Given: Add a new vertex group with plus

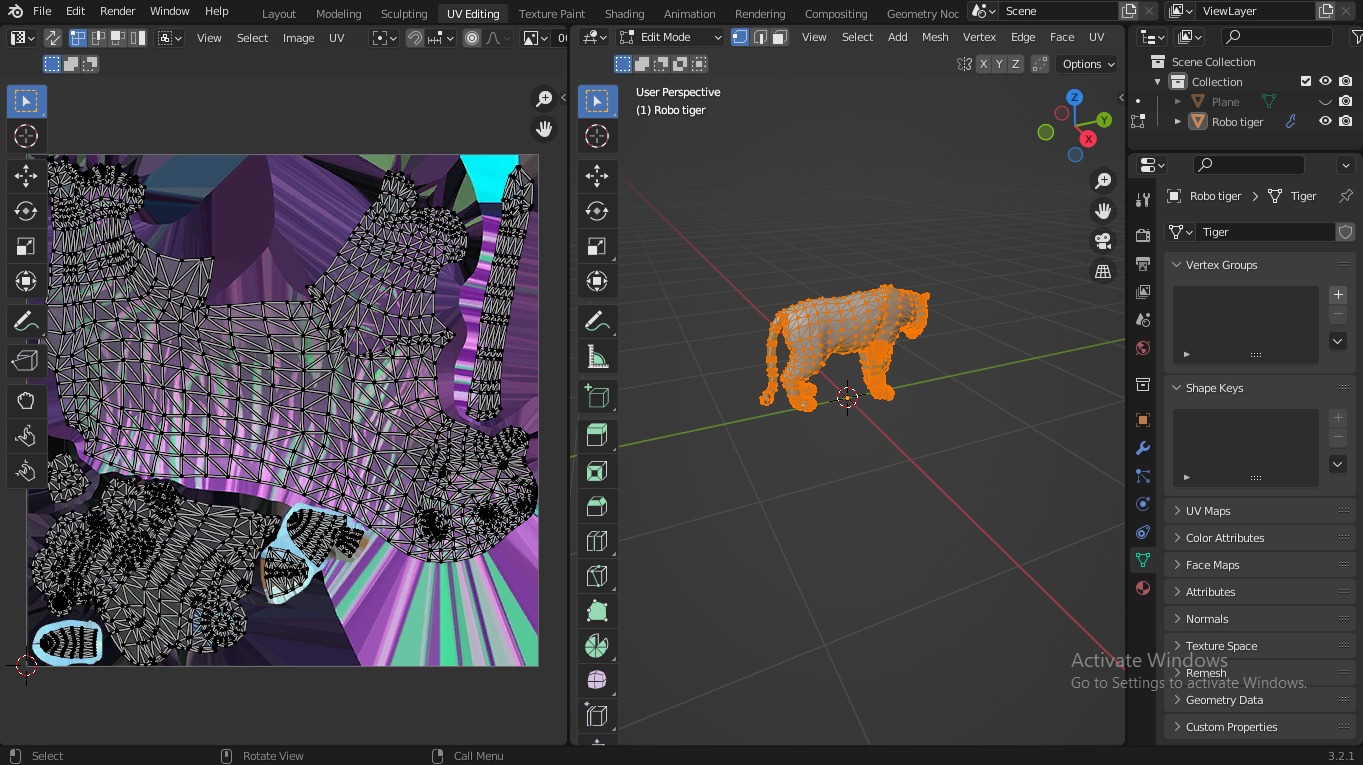Looking at the screenshot, I should click(x=1338, y=295).
